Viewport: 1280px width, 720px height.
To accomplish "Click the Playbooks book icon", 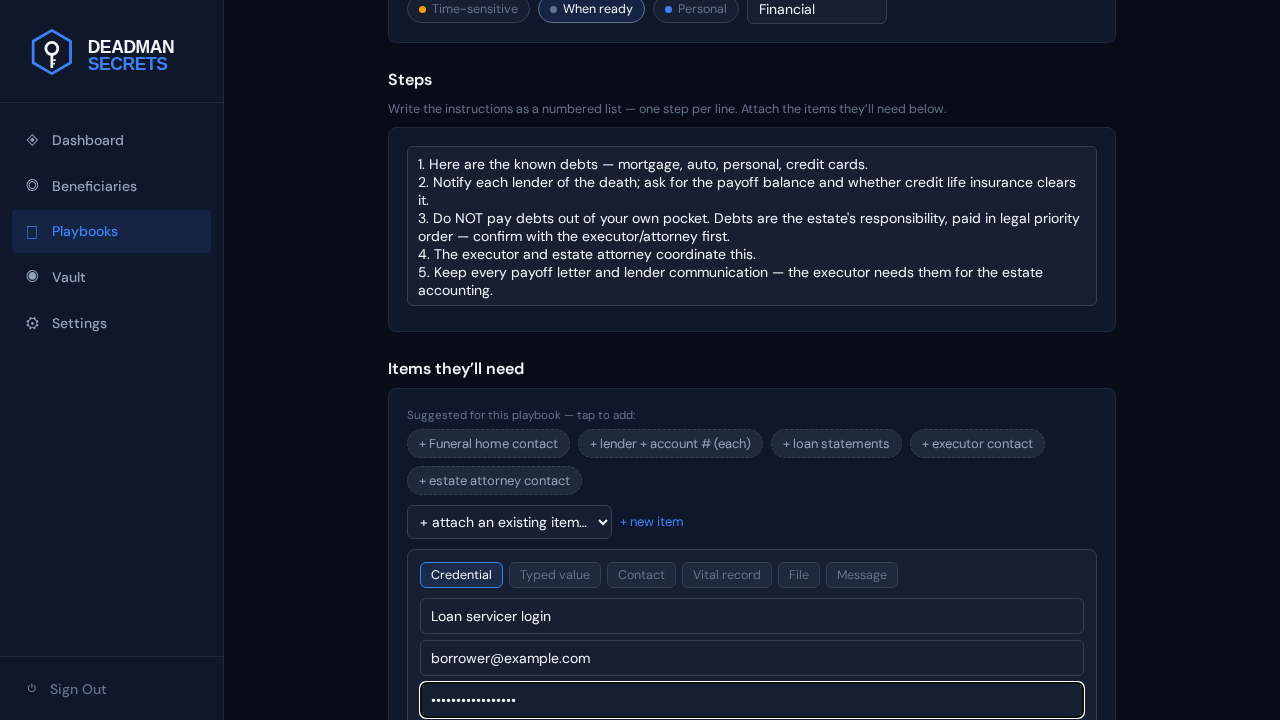I will (x=32, y=232).
